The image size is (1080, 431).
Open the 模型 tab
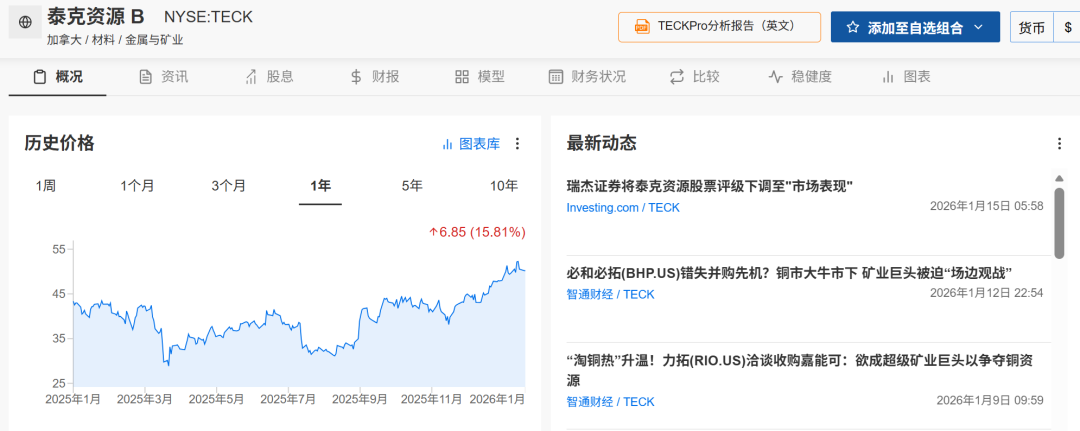(x=479, y=77)
